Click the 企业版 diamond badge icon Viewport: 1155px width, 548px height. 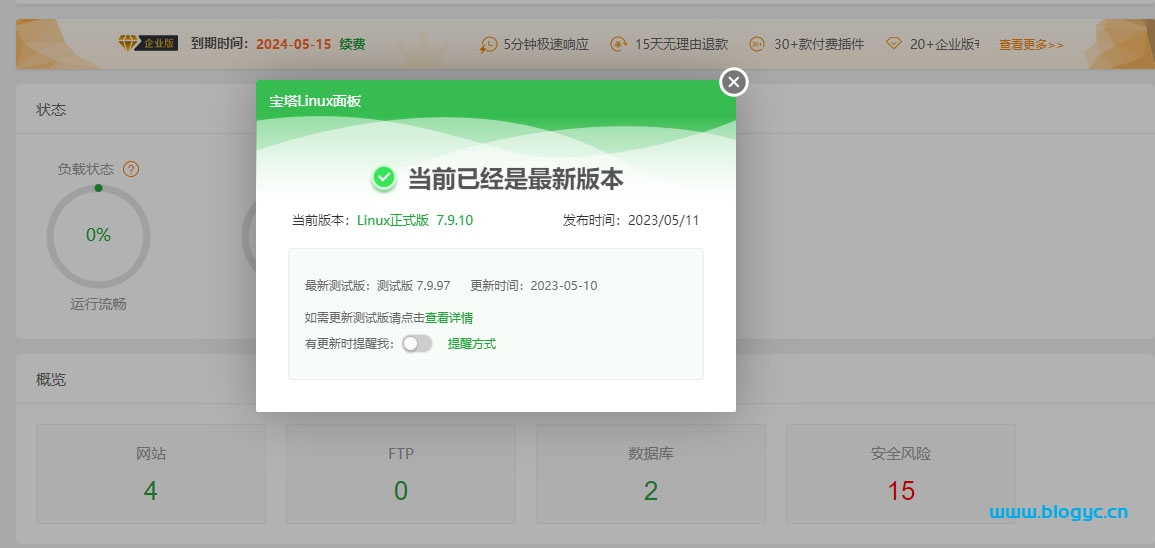click(147, 43)
